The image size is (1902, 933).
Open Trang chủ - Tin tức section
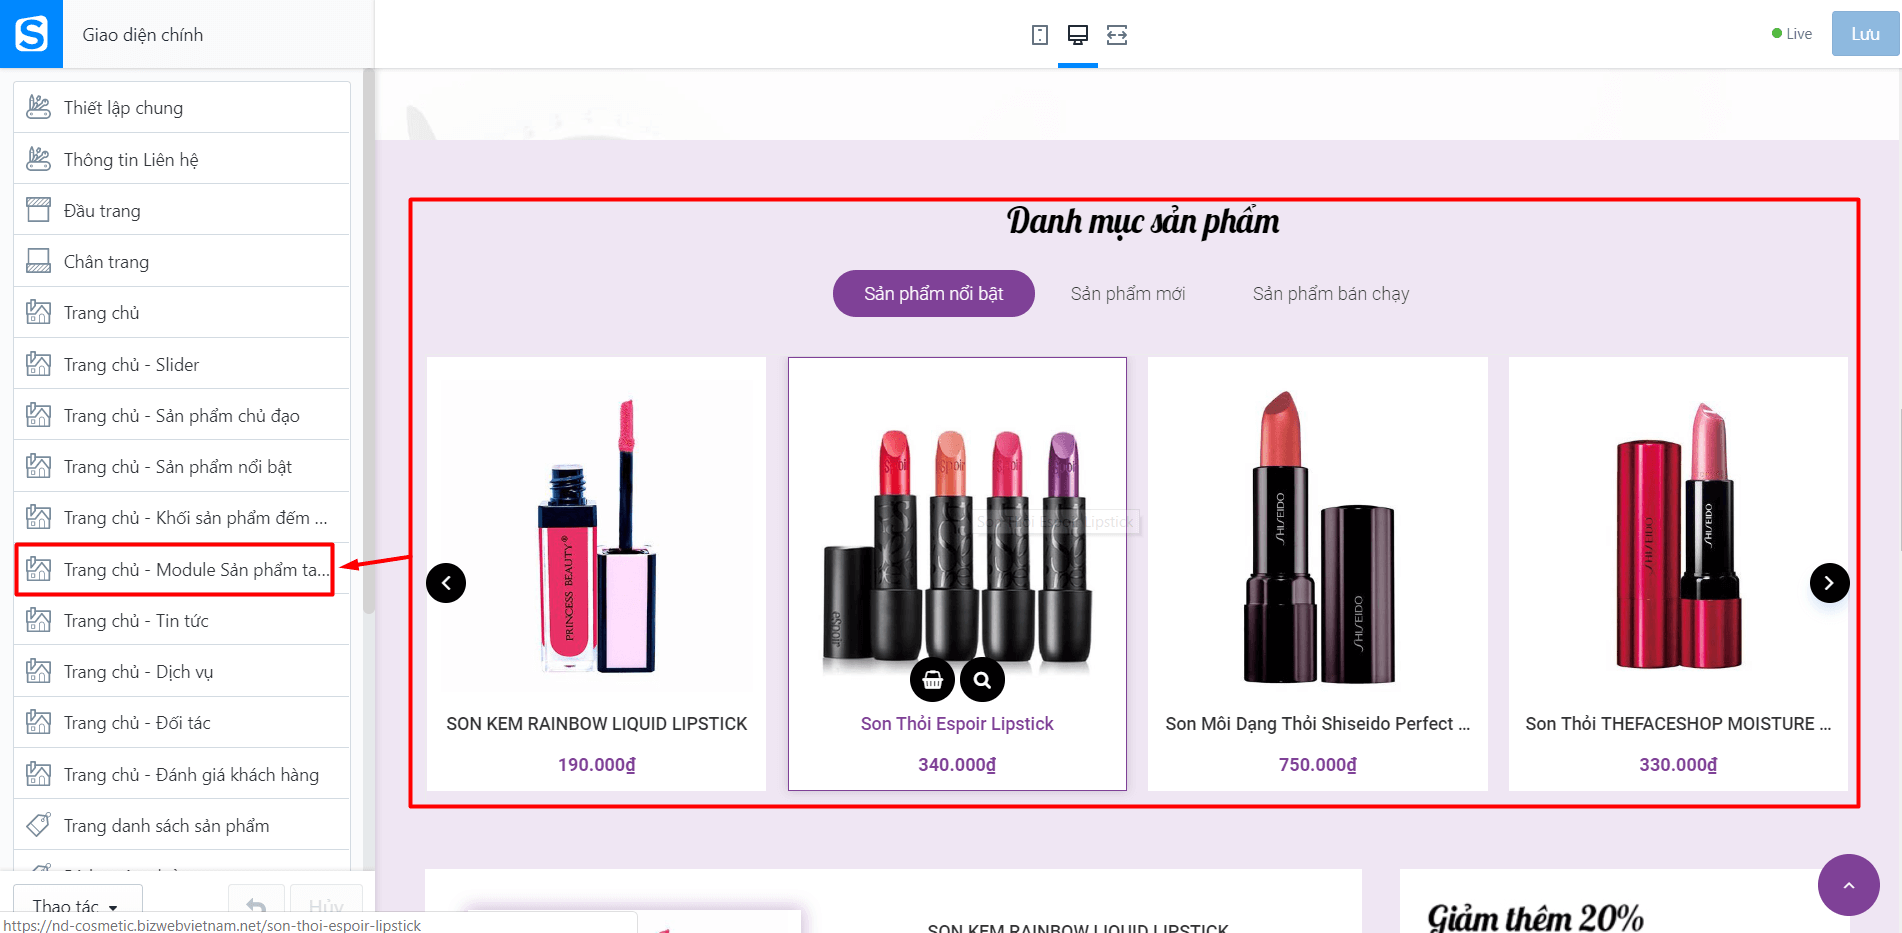coord(182,620)
